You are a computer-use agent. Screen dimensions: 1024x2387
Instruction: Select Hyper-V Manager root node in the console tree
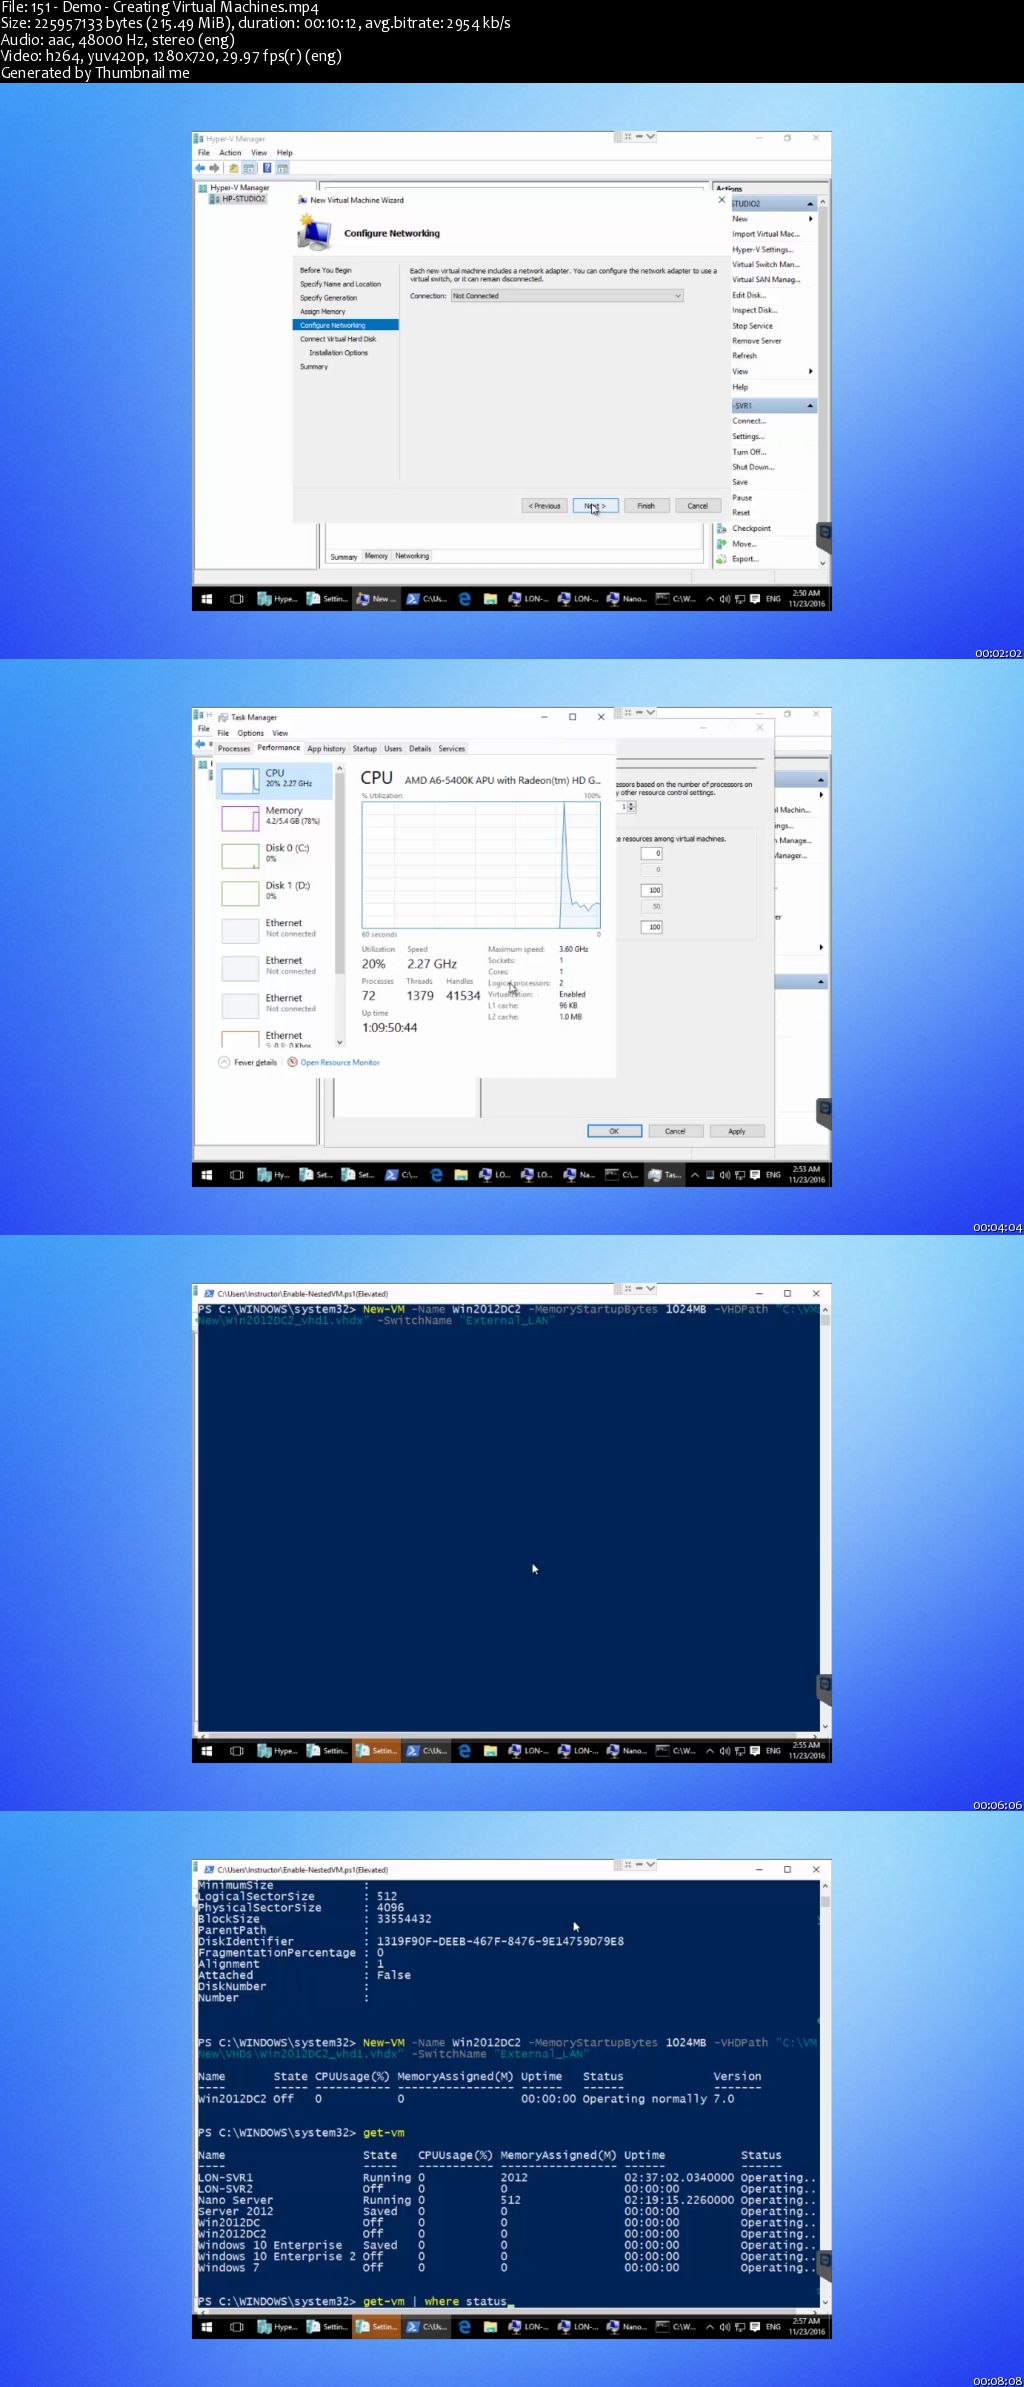pos(234,188)
